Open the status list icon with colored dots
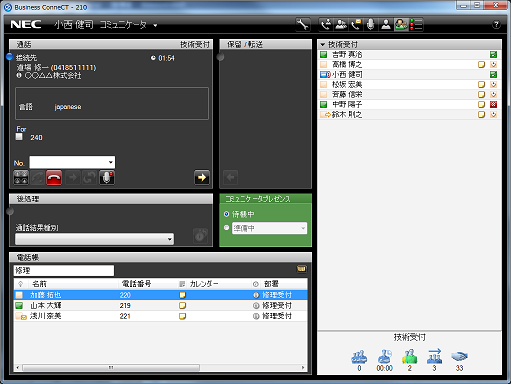 (x=416, y=25)
